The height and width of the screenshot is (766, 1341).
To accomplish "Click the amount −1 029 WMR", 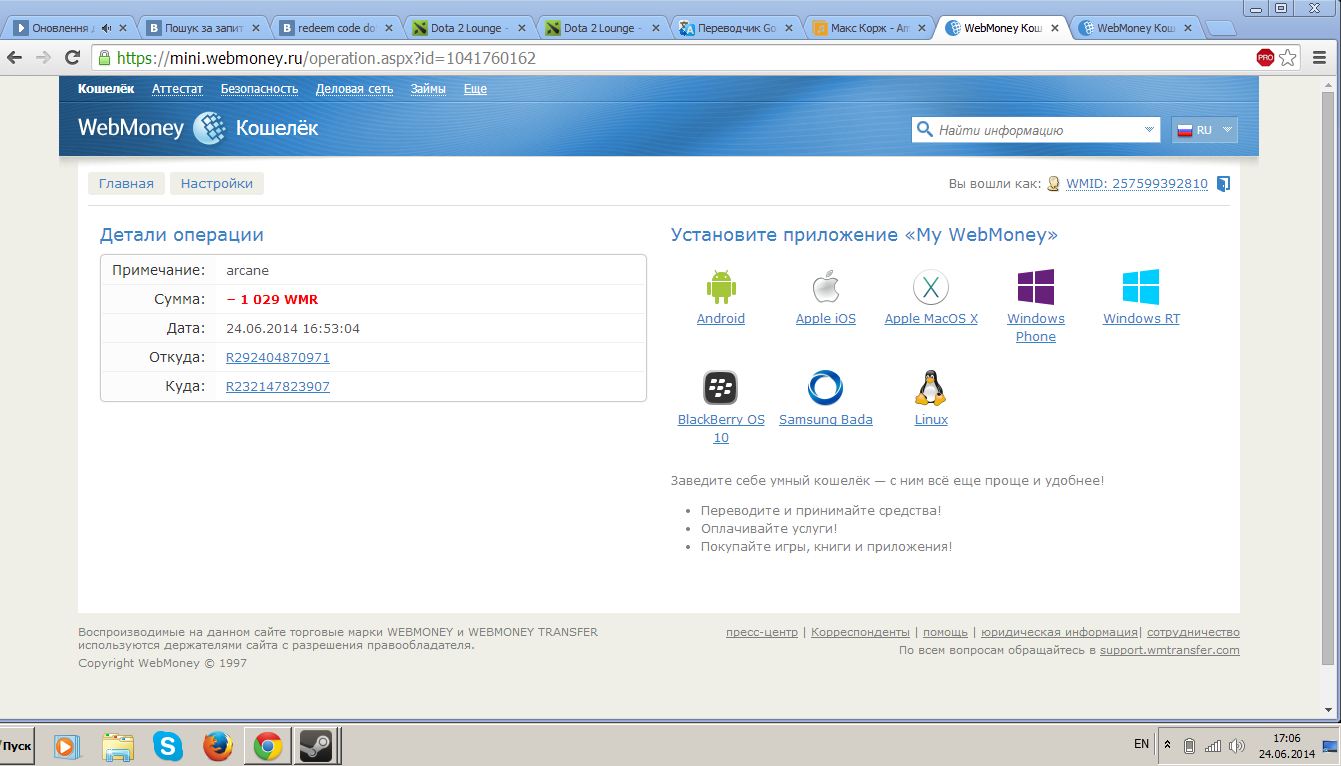I will [x=272, y=299].
